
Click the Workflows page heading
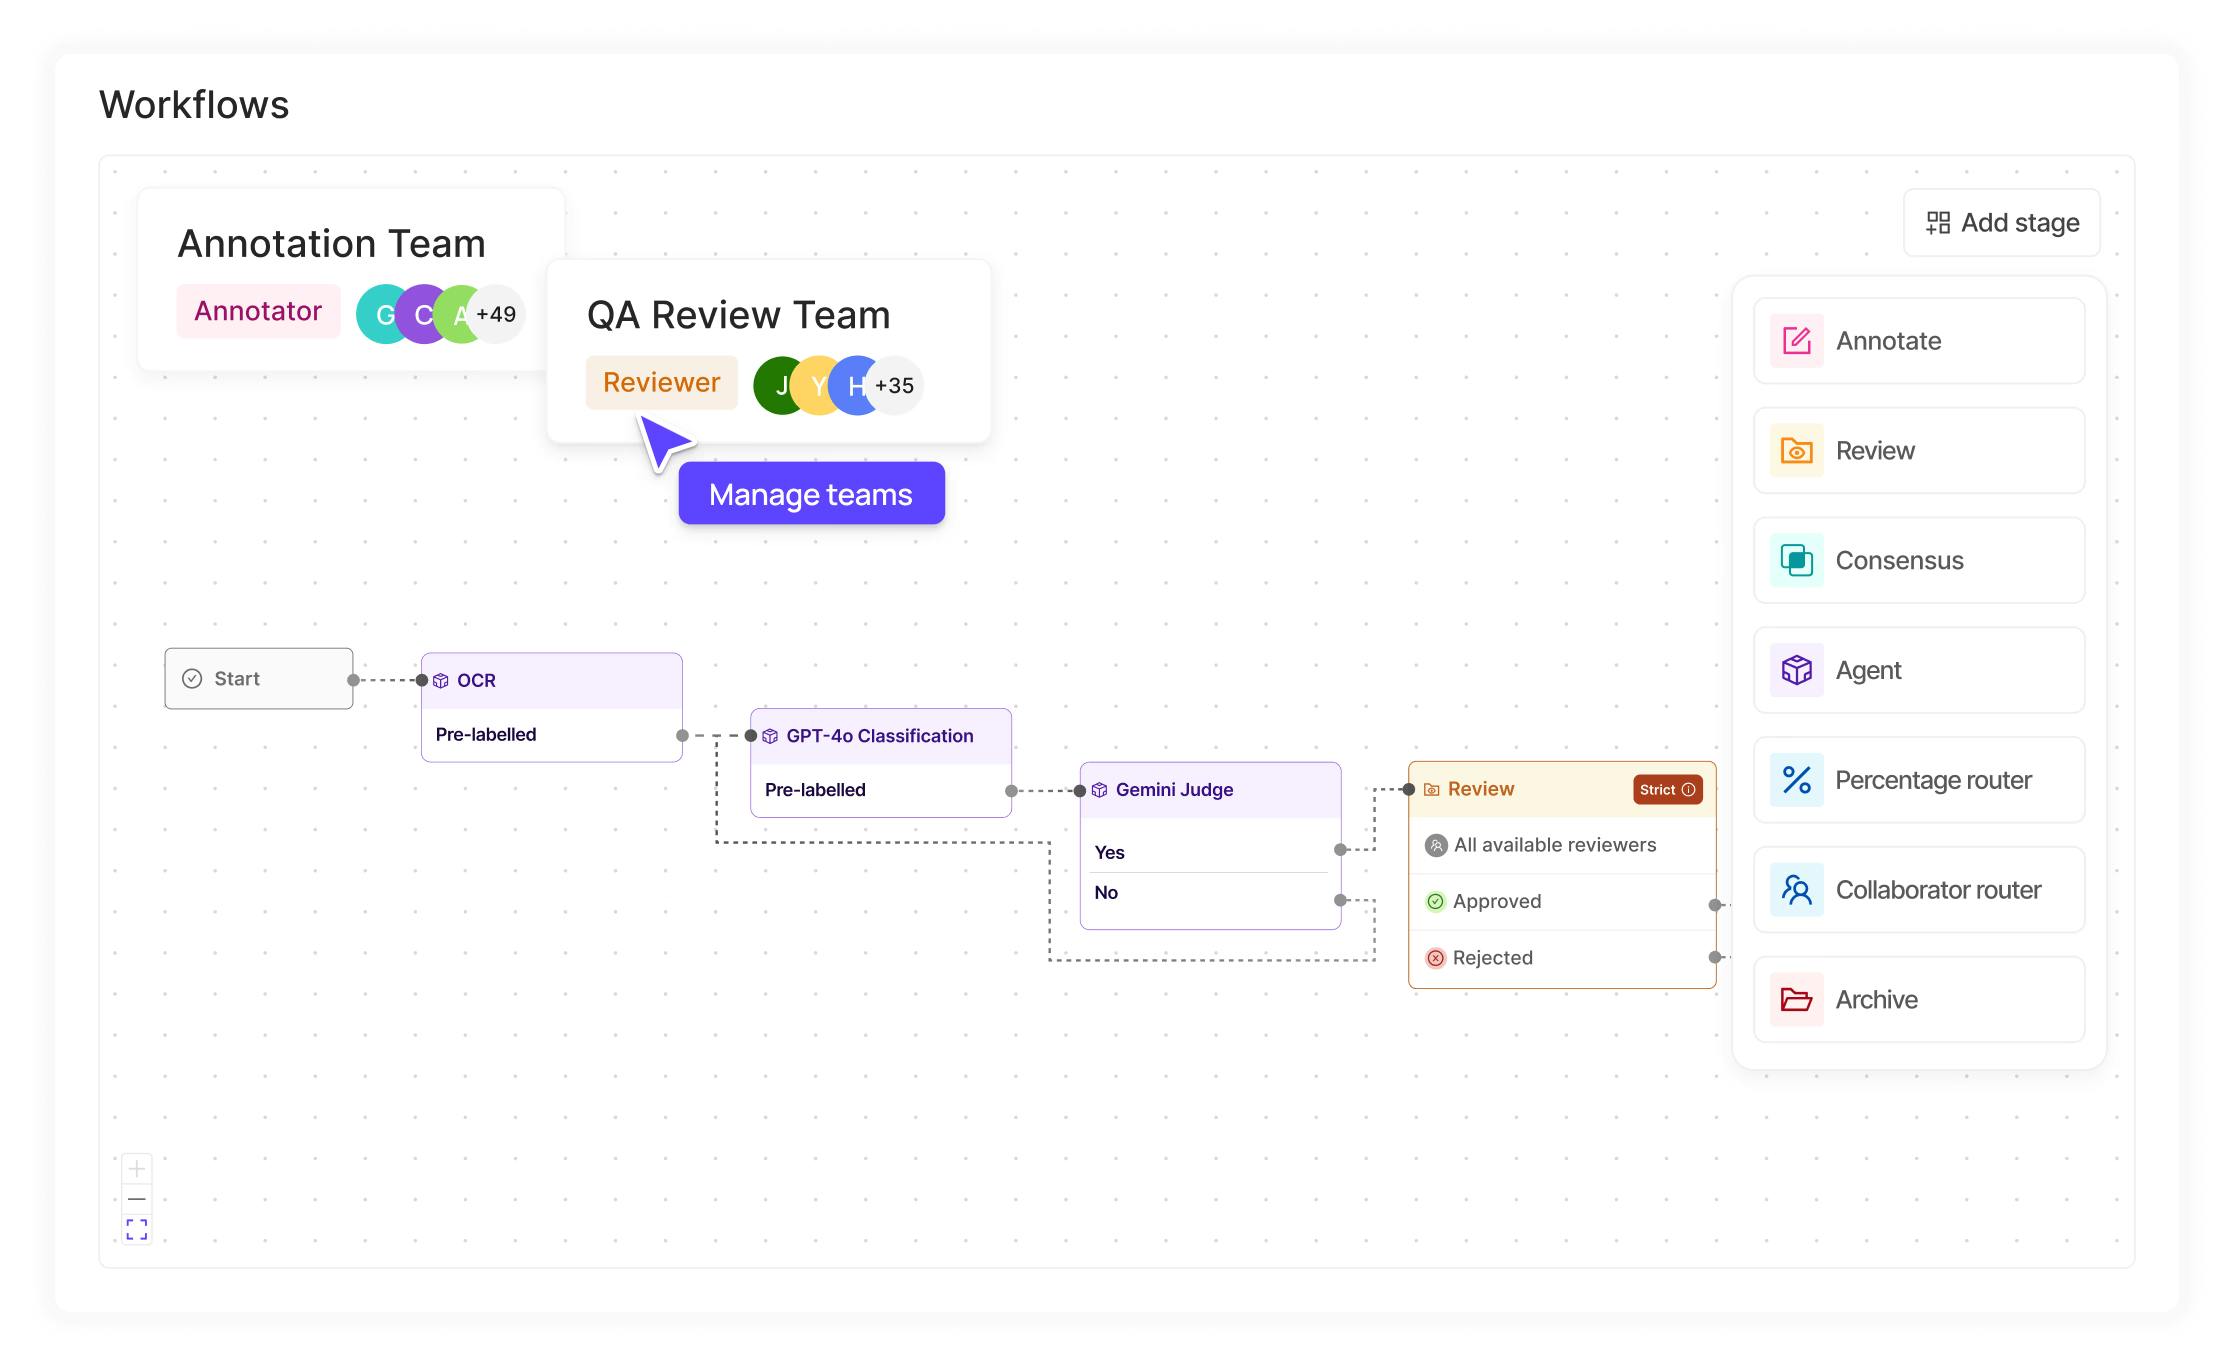(x=194, y=105)
